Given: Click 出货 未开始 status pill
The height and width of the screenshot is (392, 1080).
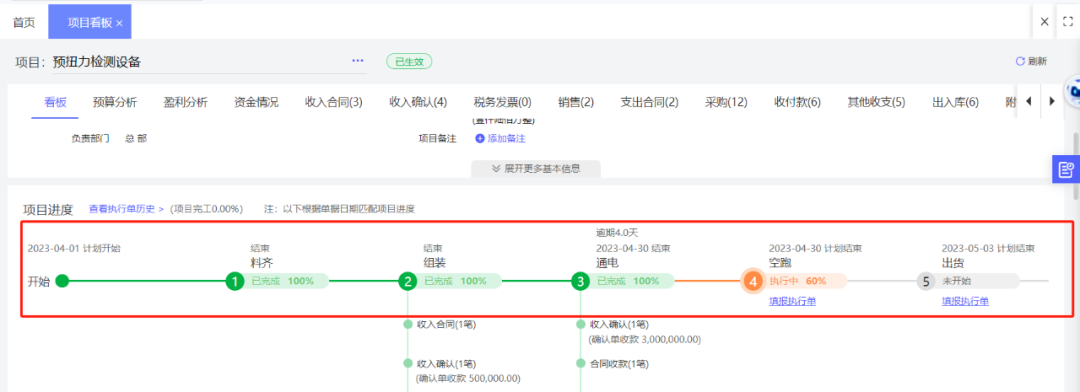Looking at the screenshot, I should 977,281.
